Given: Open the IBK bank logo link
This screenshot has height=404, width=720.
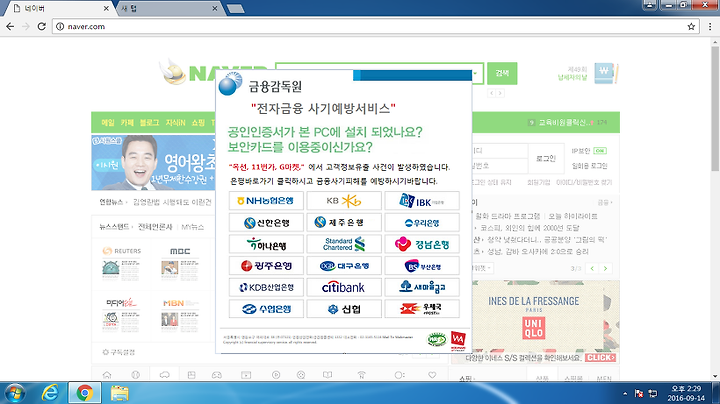Looking at the screenshot, I should coord(422,201).
